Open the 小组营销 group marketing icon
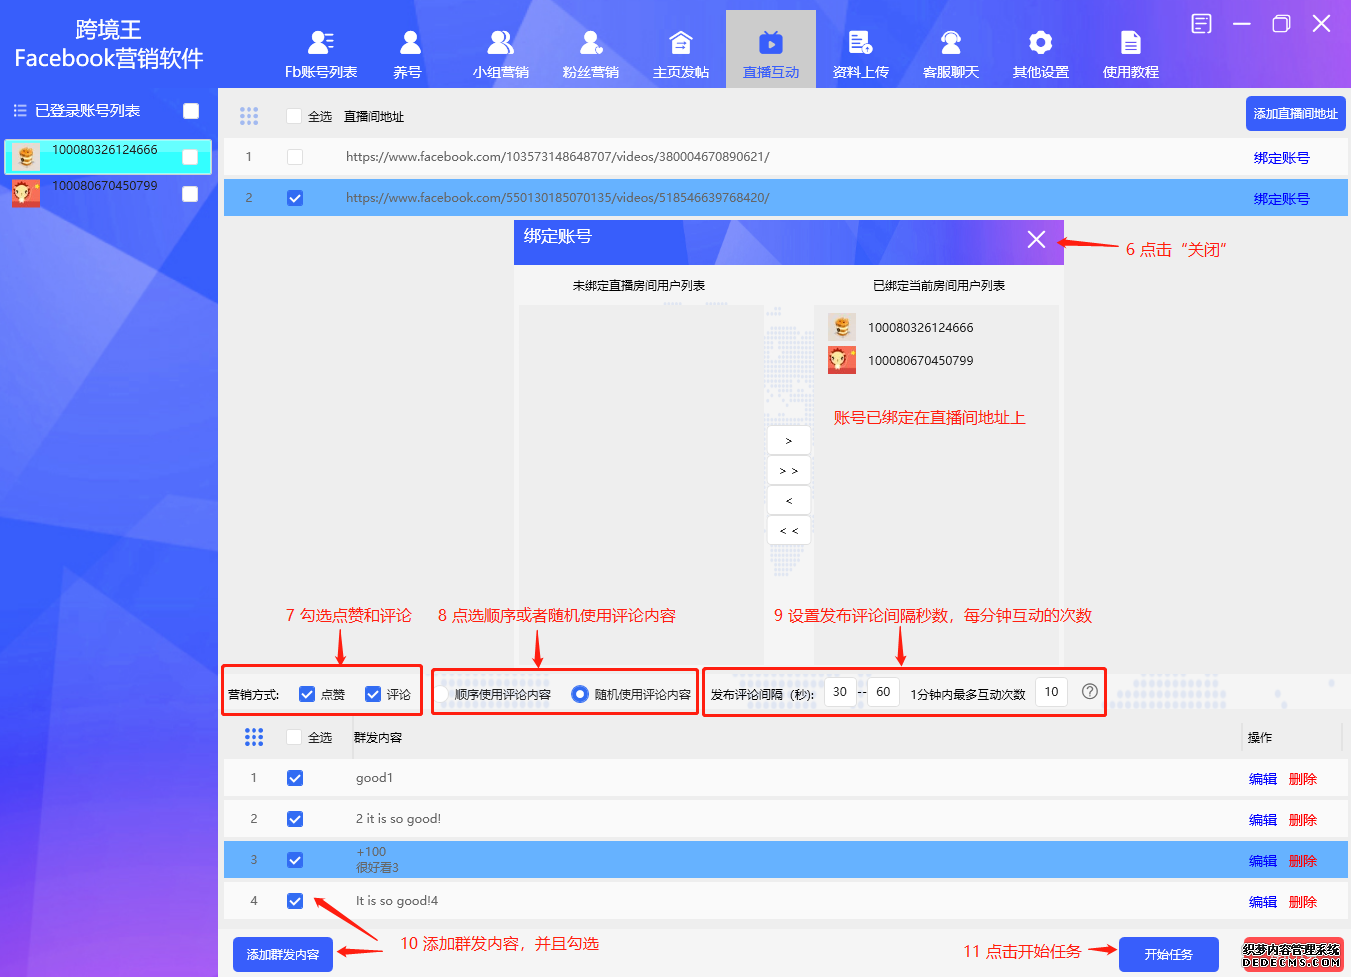 (x=500, y=43)
